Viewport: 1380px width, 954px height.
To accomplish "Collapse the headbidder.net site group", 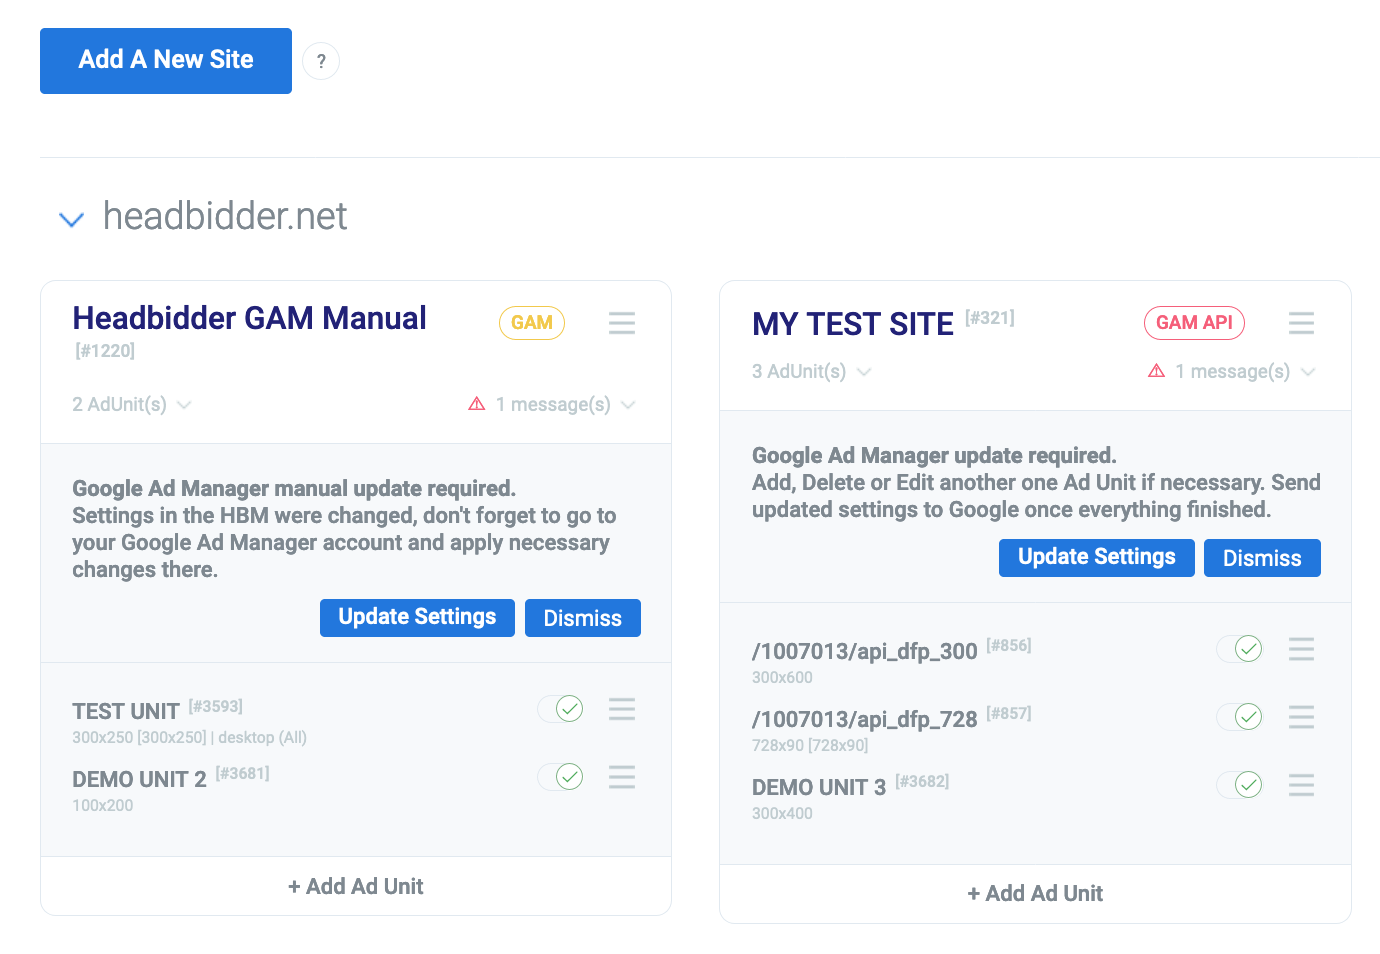I will point(72,219).
